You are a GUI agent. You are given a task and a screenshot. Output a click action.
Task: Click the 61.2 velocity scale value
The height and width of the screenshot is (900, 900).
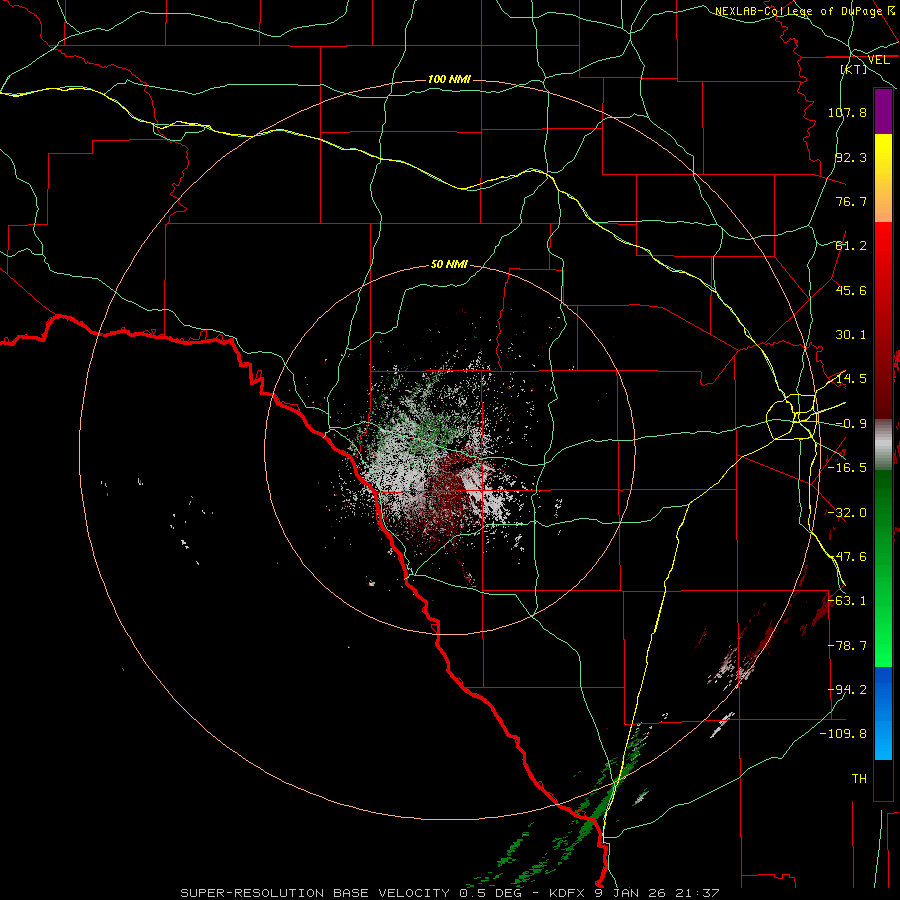(x=851, y=246)
